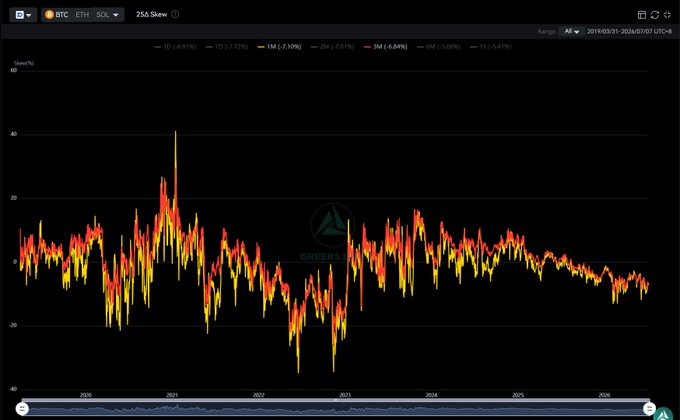This screenshot has height=420, width=680.
Task: Select the BTC coin tab
Action: coord(57,15)
